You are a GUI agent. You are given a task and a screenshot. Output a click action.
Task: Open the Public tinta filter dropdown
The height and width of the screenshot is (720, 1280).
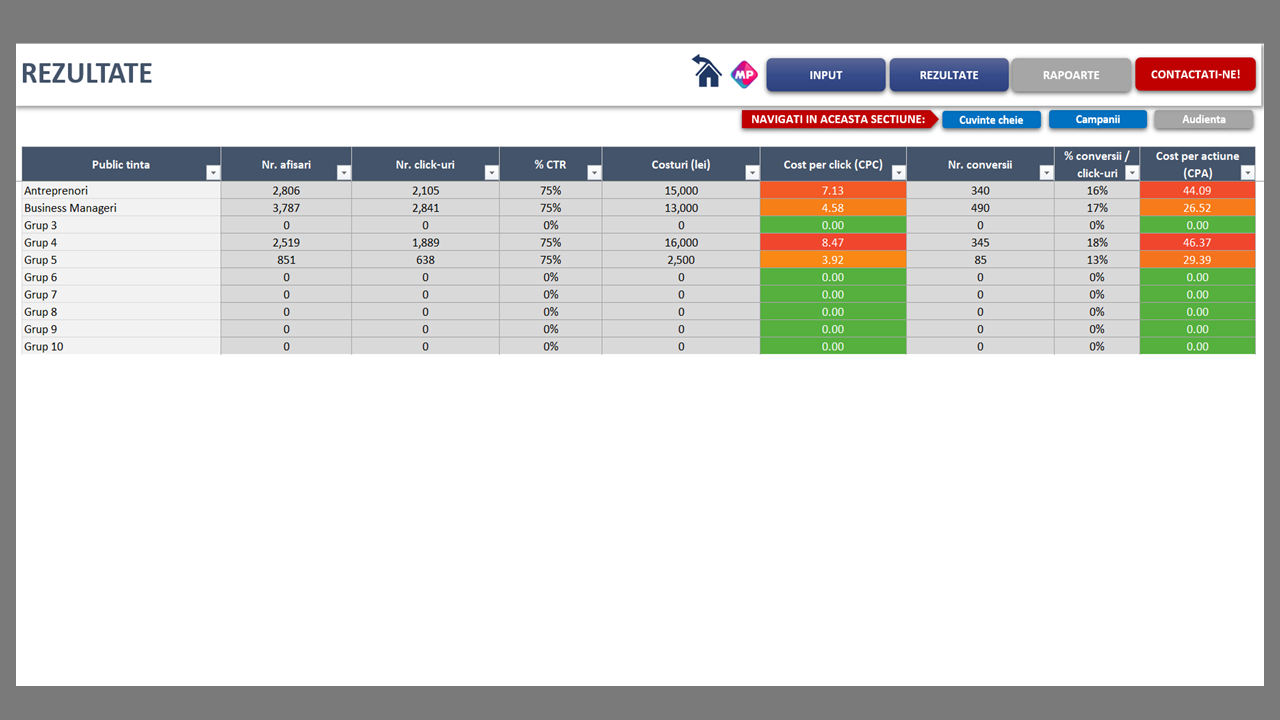click(x=212, y=173)
